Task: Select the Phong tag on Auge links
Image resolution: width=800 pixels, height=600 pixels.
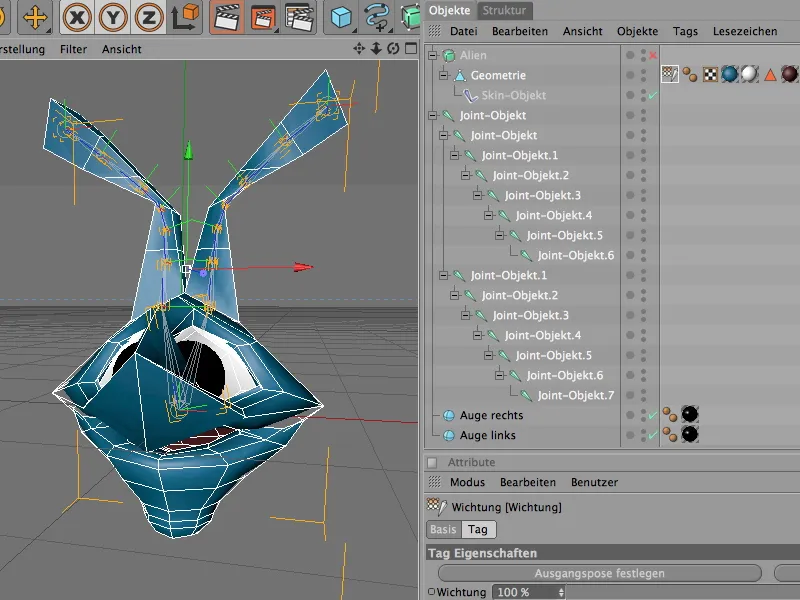Action: pyautogui.click(x=670, y=434)
